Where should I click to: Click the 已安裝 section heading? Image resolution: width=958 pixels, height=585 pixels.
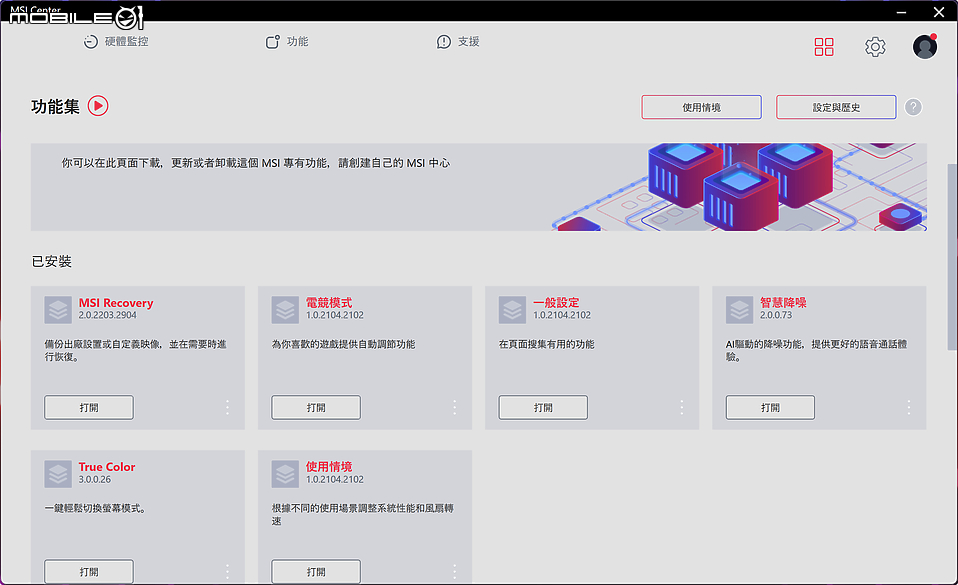(x=51, y=262)
